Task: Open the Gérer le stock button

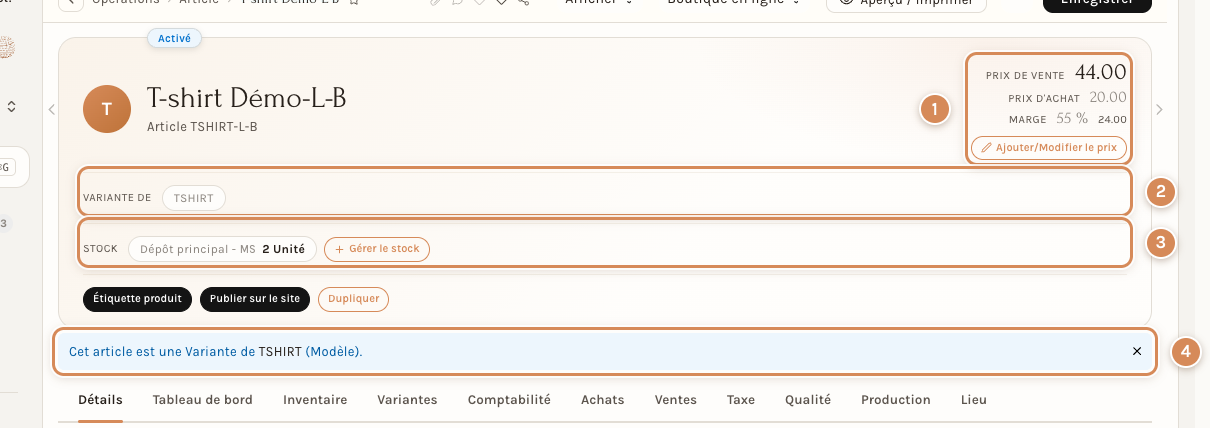Action: 377,249
